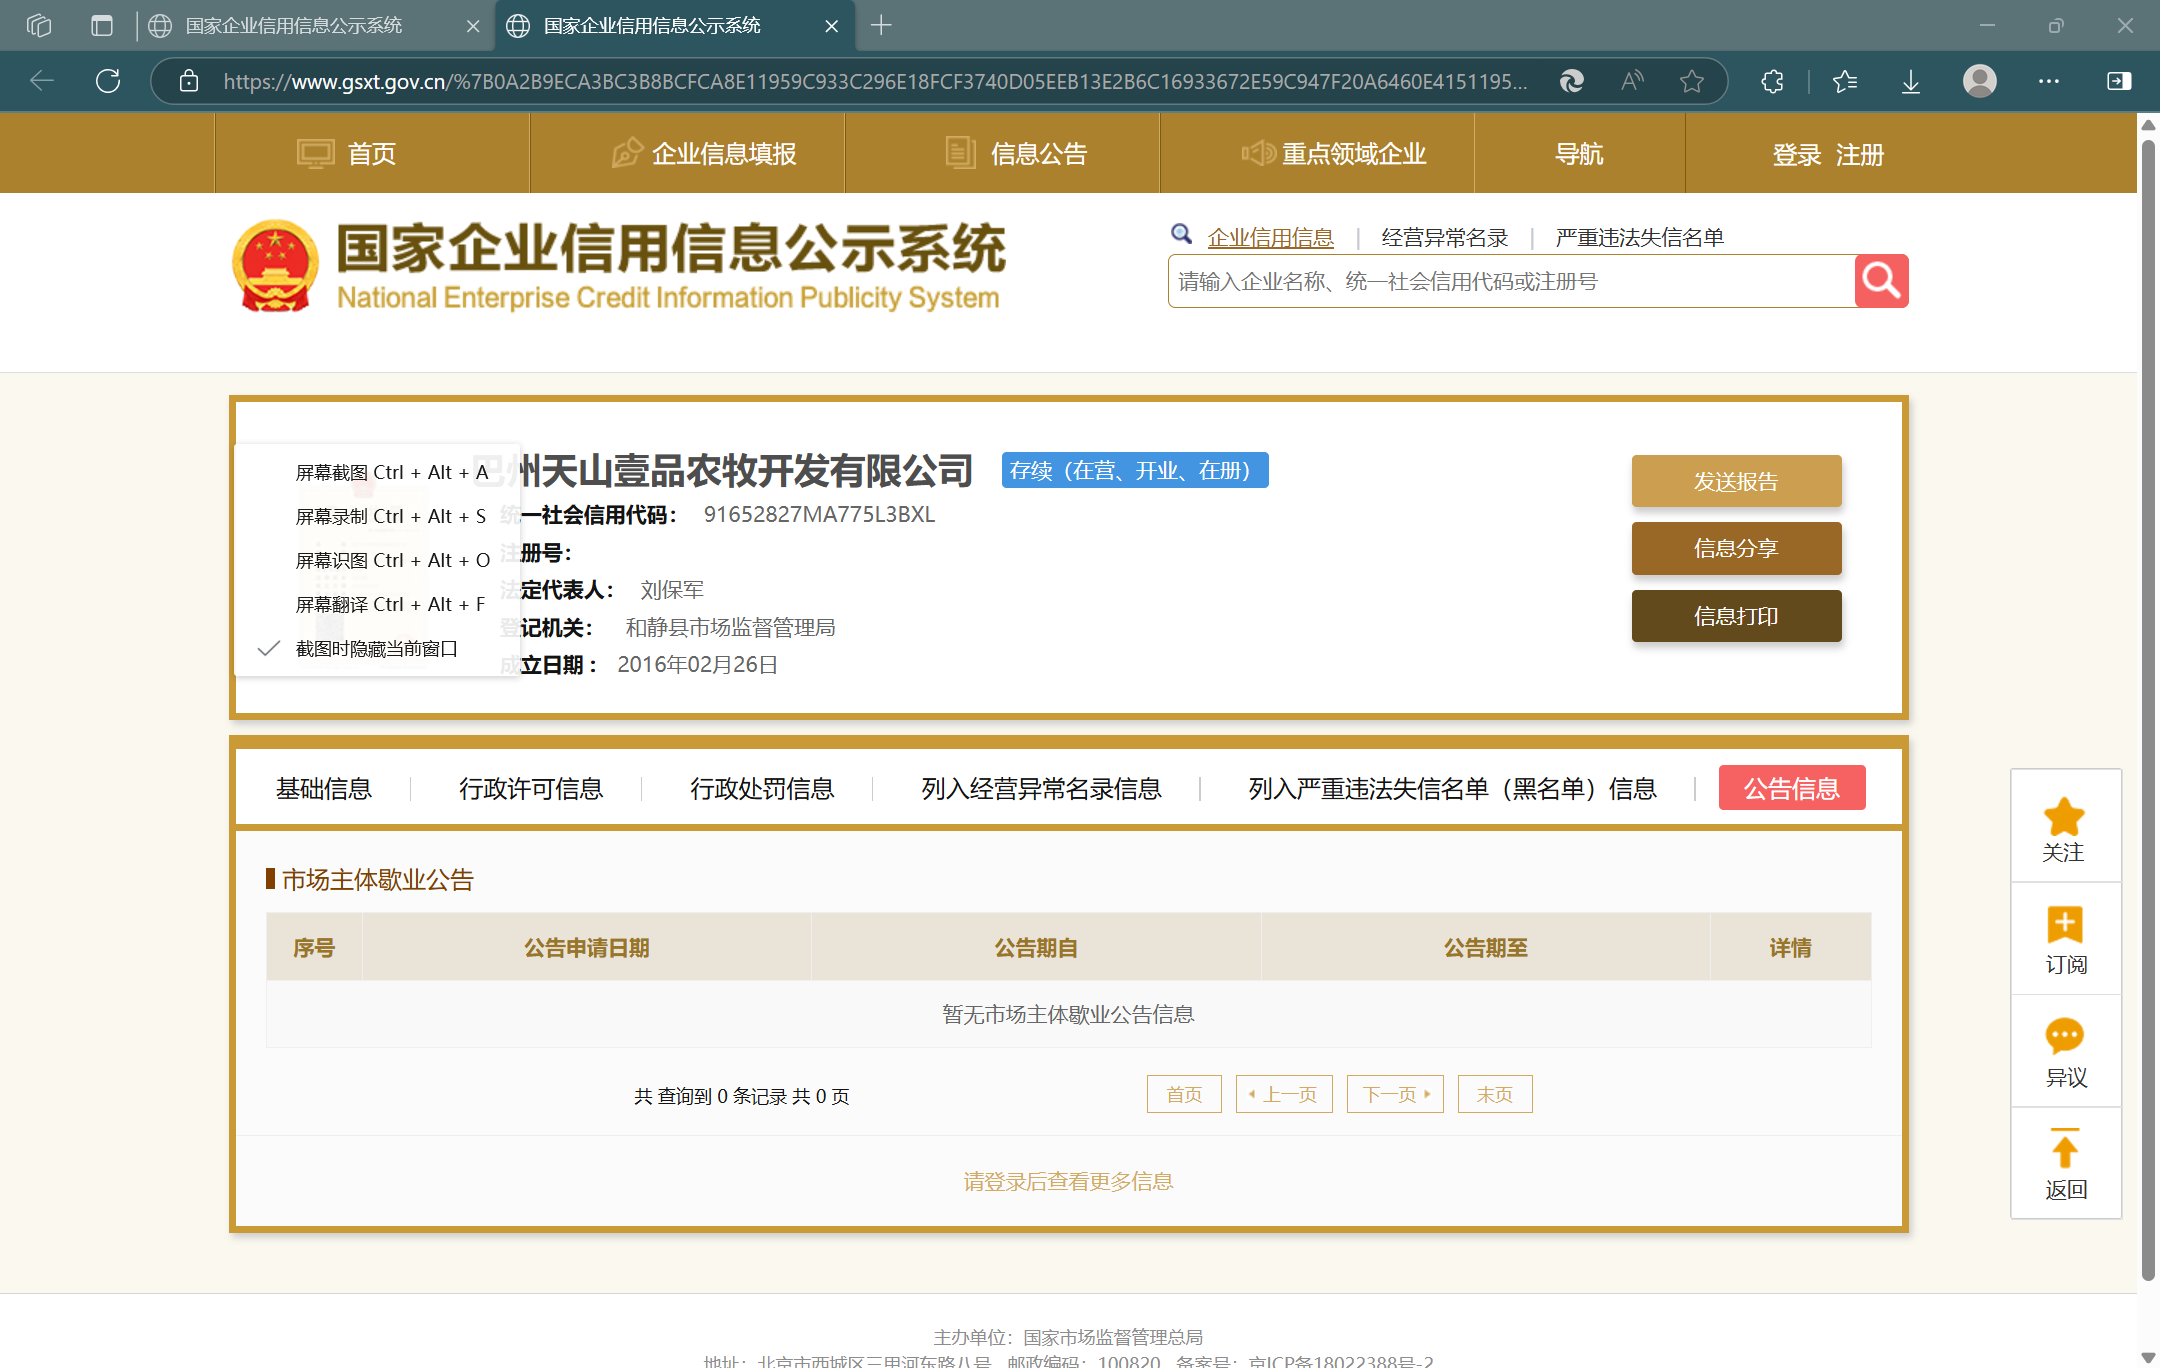Click the national emblem logo
The width and height of the screenshot is (2160, 1368).
[x=275, y=266]
